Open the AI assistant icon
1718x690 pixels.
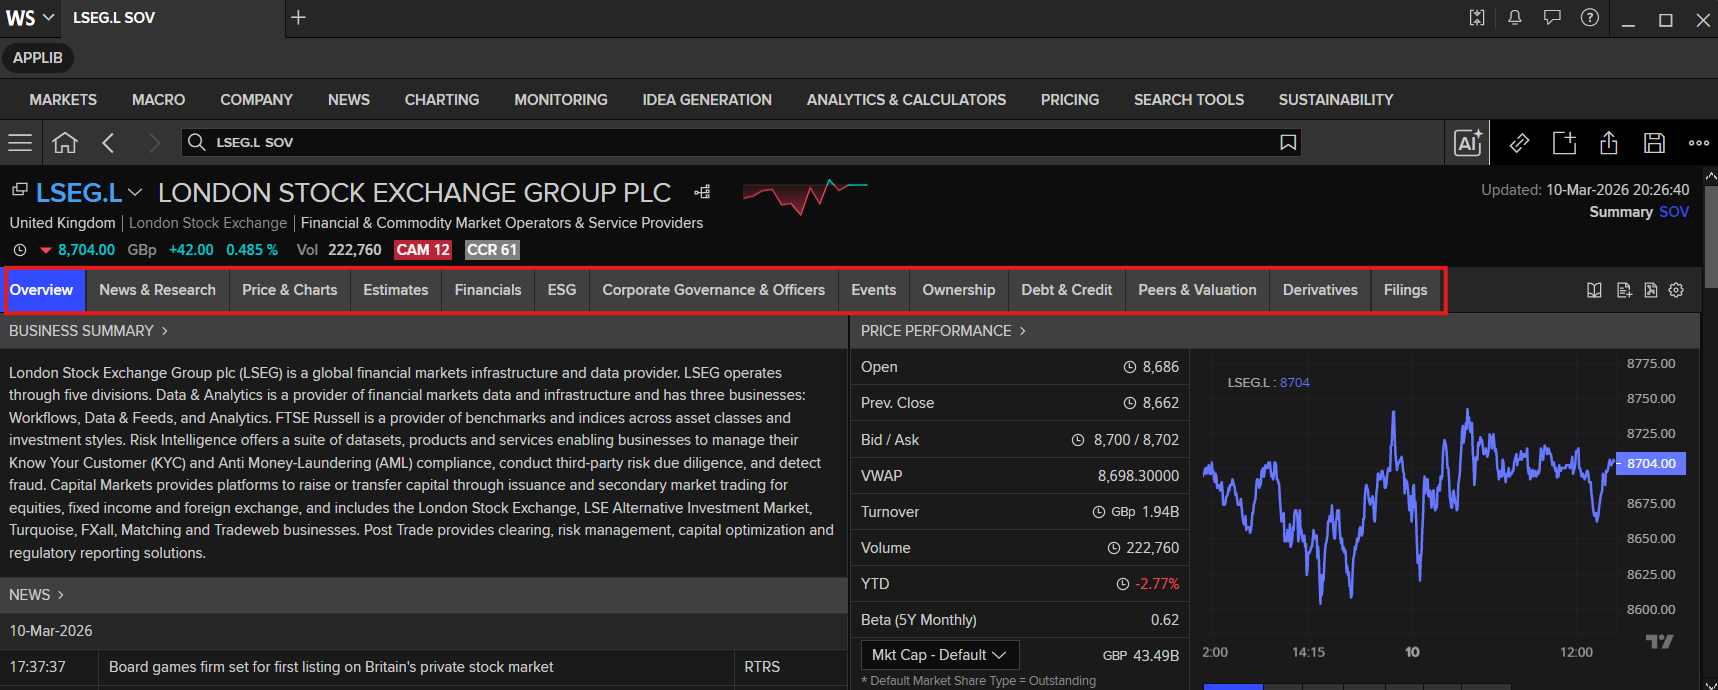coord(1468,143)
